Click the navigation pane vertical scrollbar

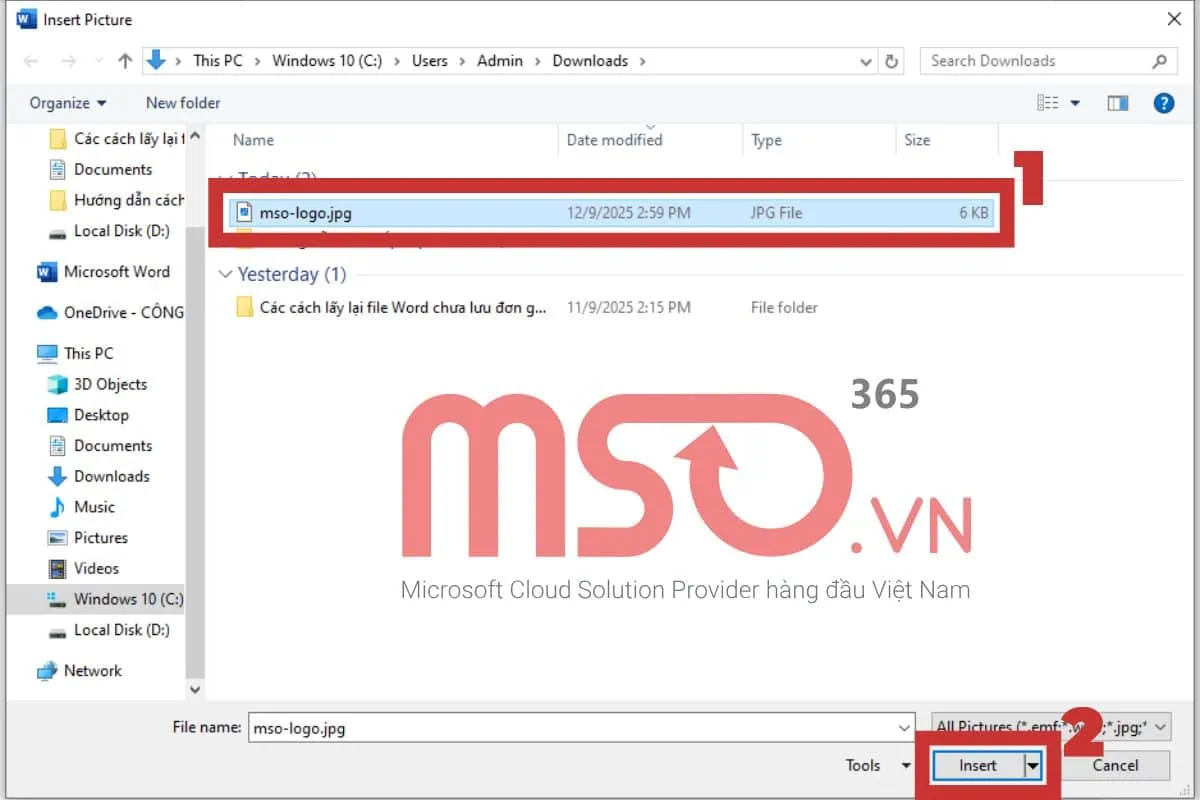point(196,400)
